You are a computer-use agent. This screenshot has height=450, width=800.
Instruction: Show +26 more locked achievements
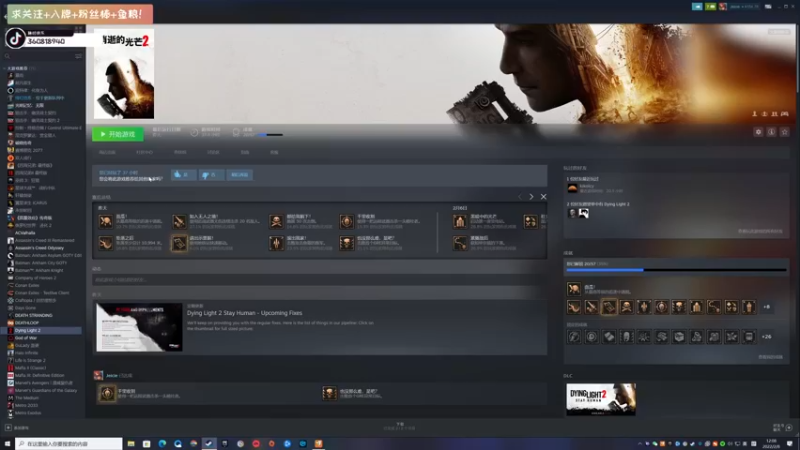coord(766,337)
